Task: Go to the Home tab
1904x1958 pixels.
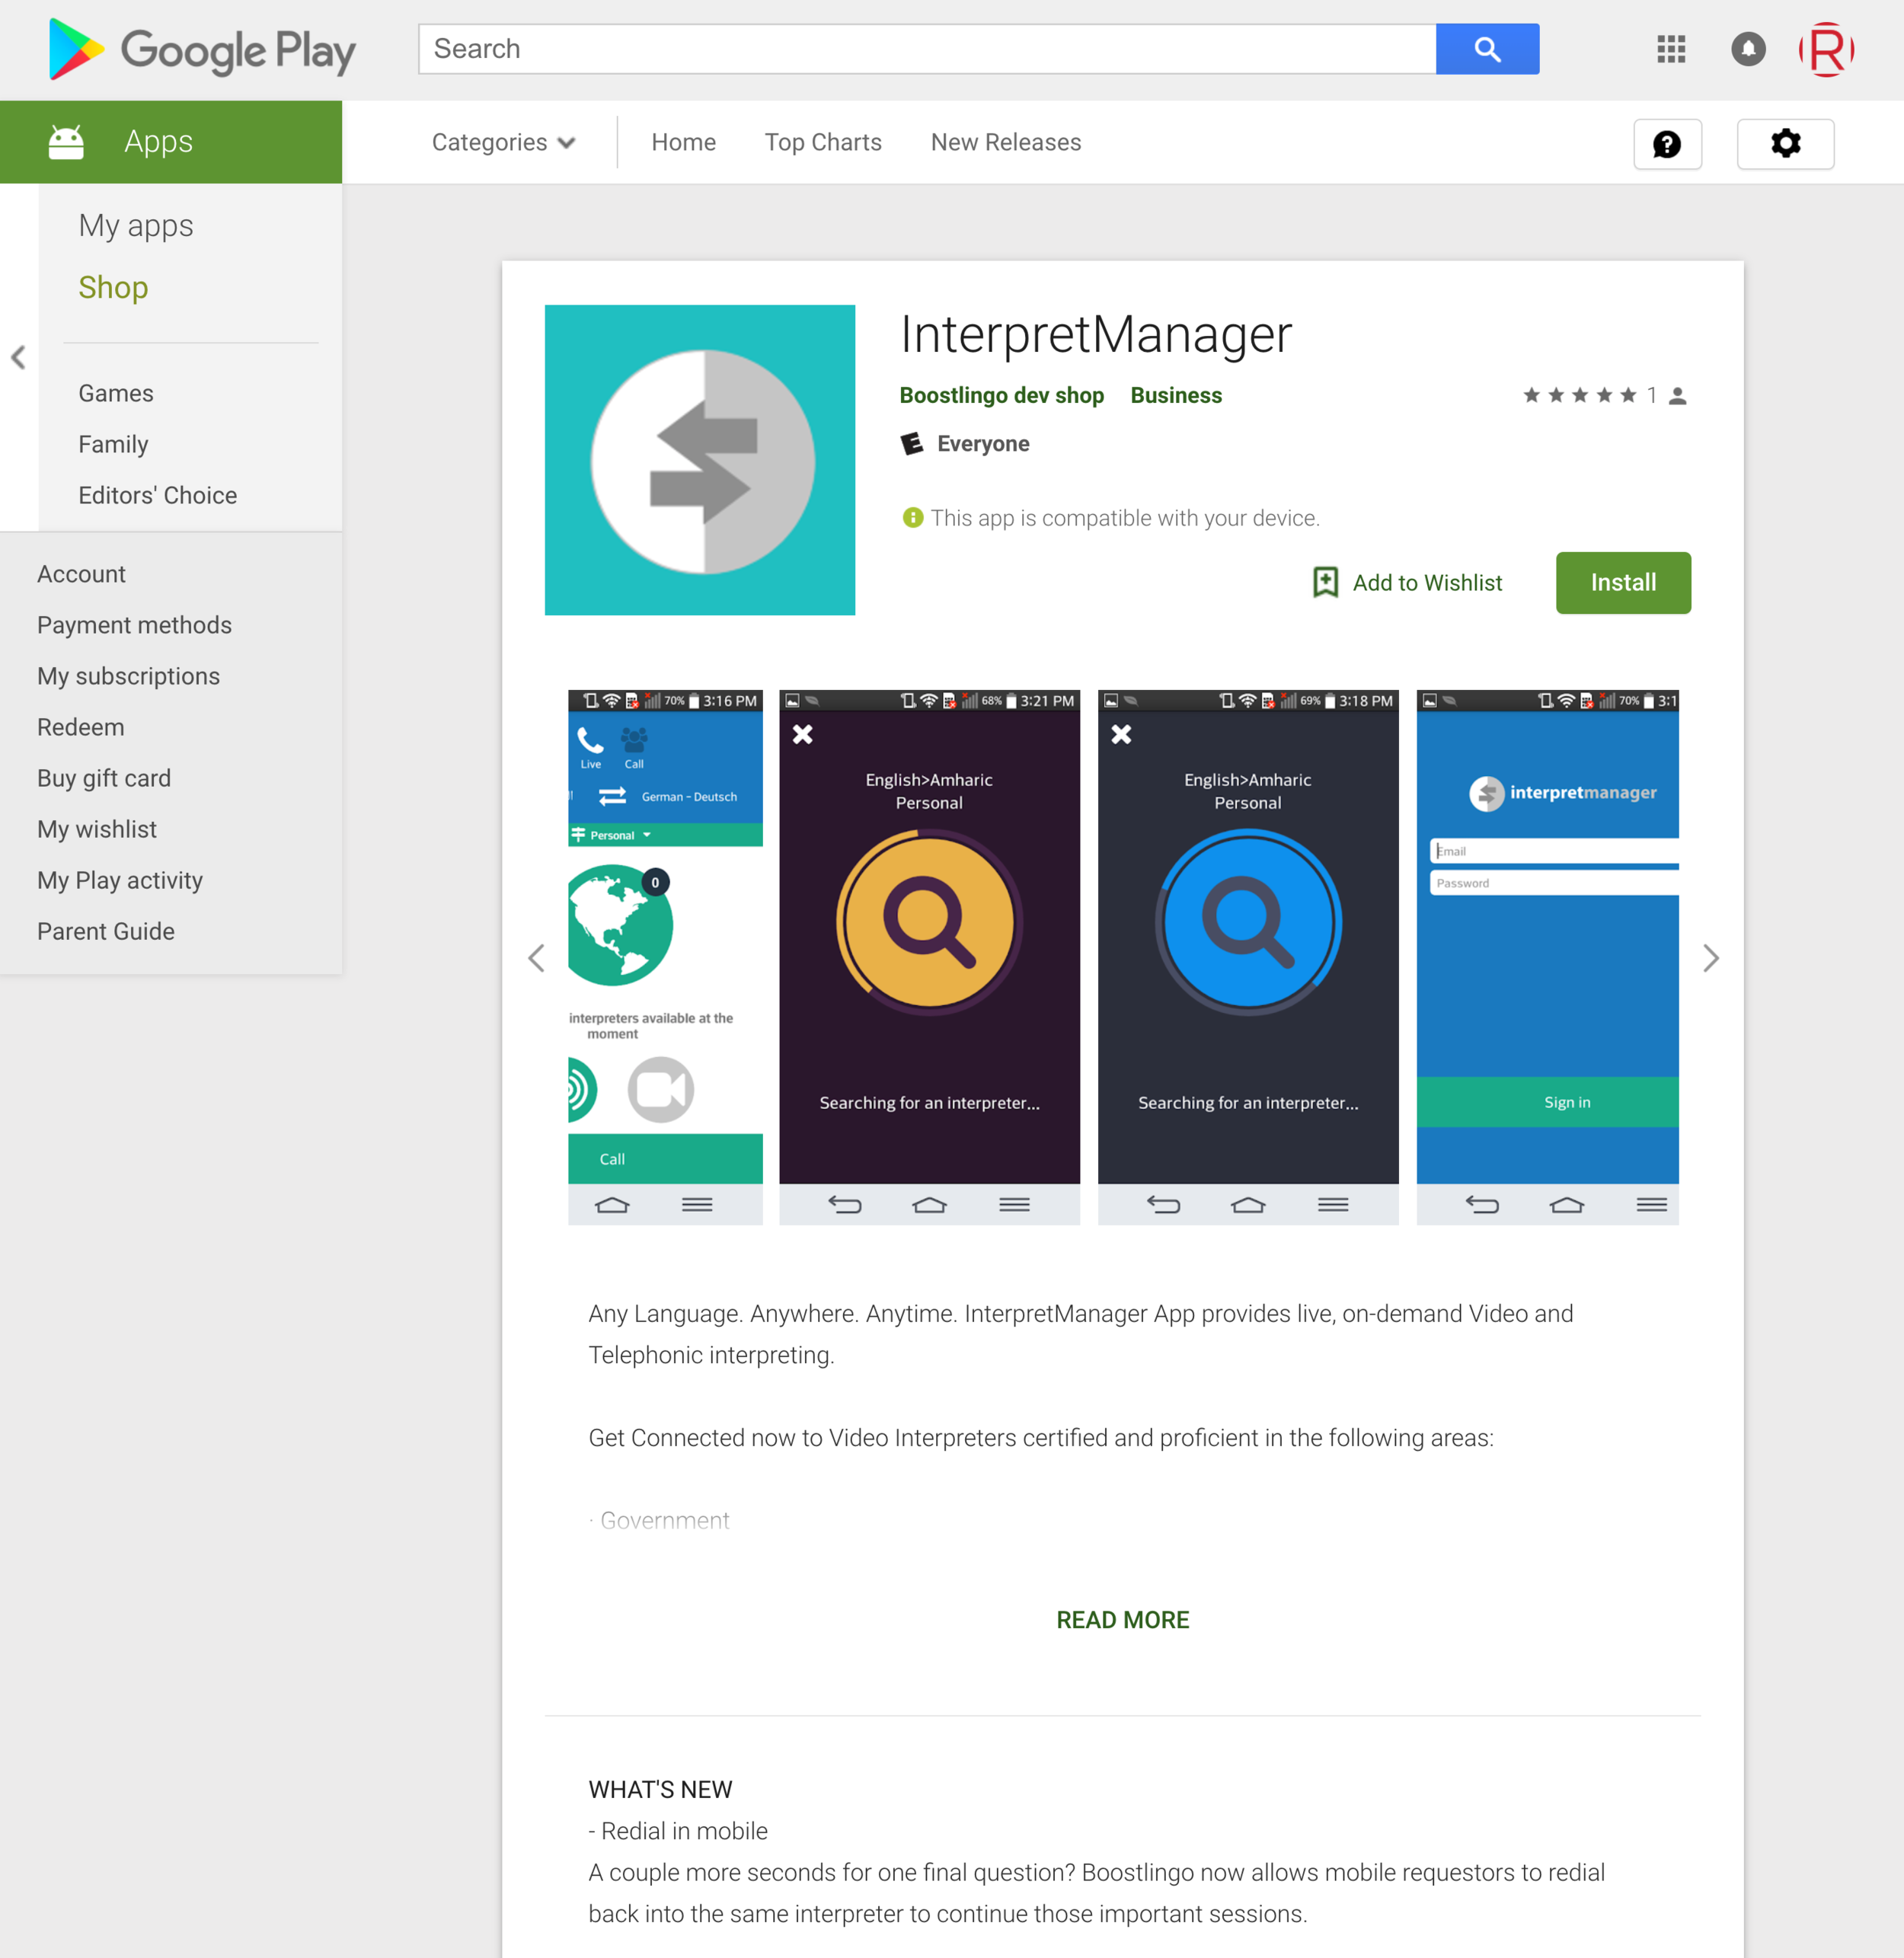Action: [x=683, y=142]
